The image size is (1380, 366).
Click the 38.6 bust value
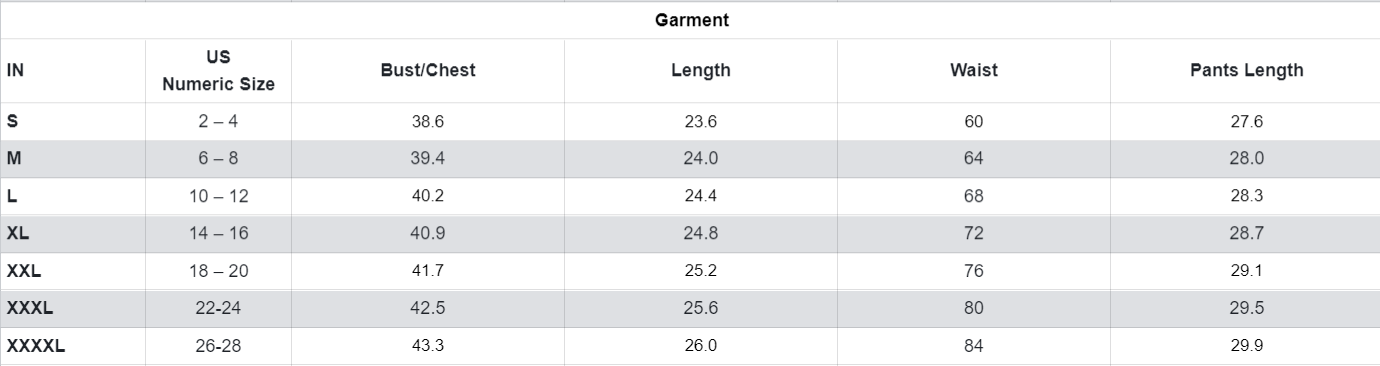[x=428, y=121]
